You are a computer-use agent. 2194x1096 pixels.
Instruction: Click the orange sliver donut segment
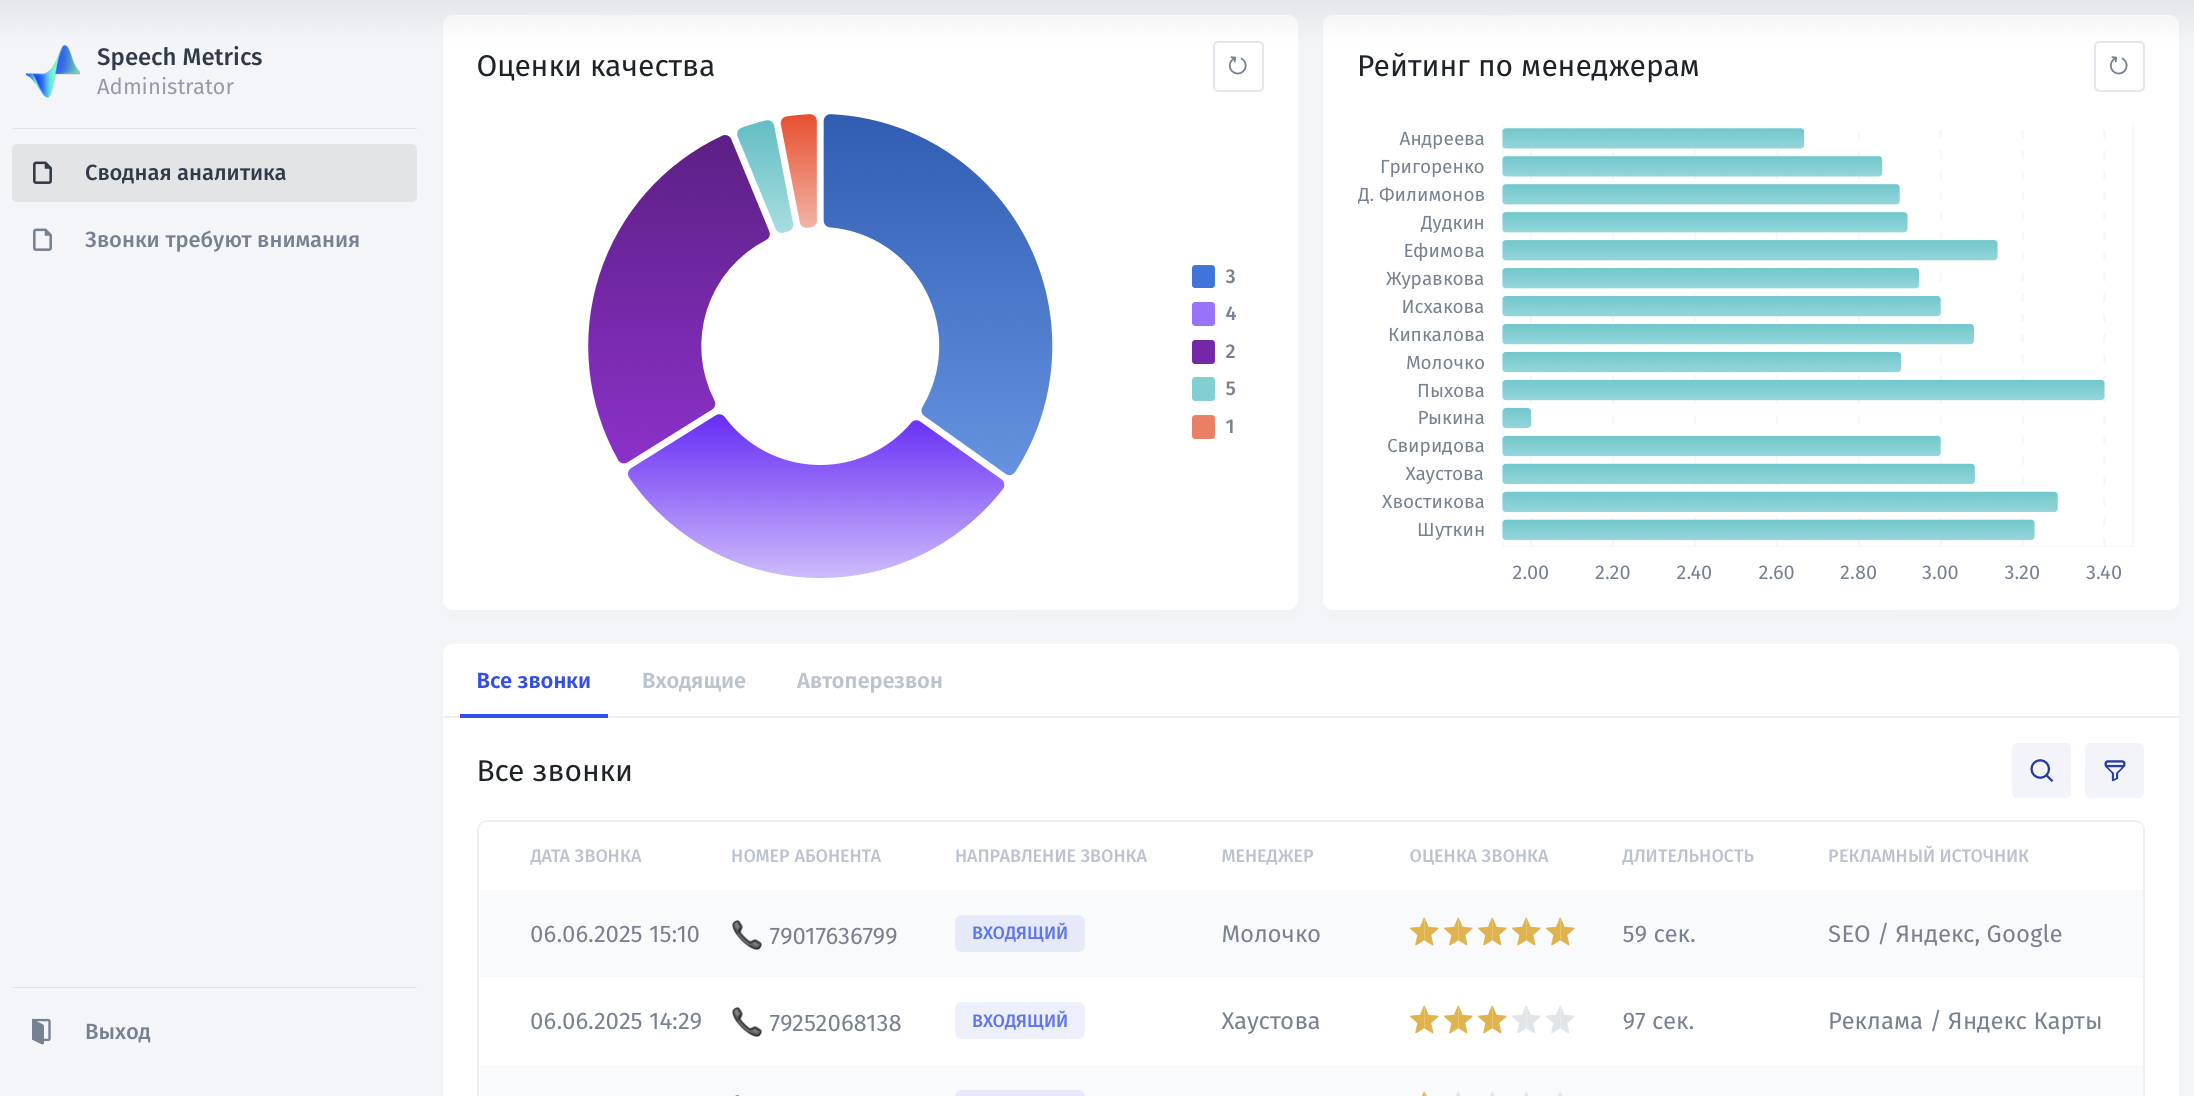tap(801, 170)
